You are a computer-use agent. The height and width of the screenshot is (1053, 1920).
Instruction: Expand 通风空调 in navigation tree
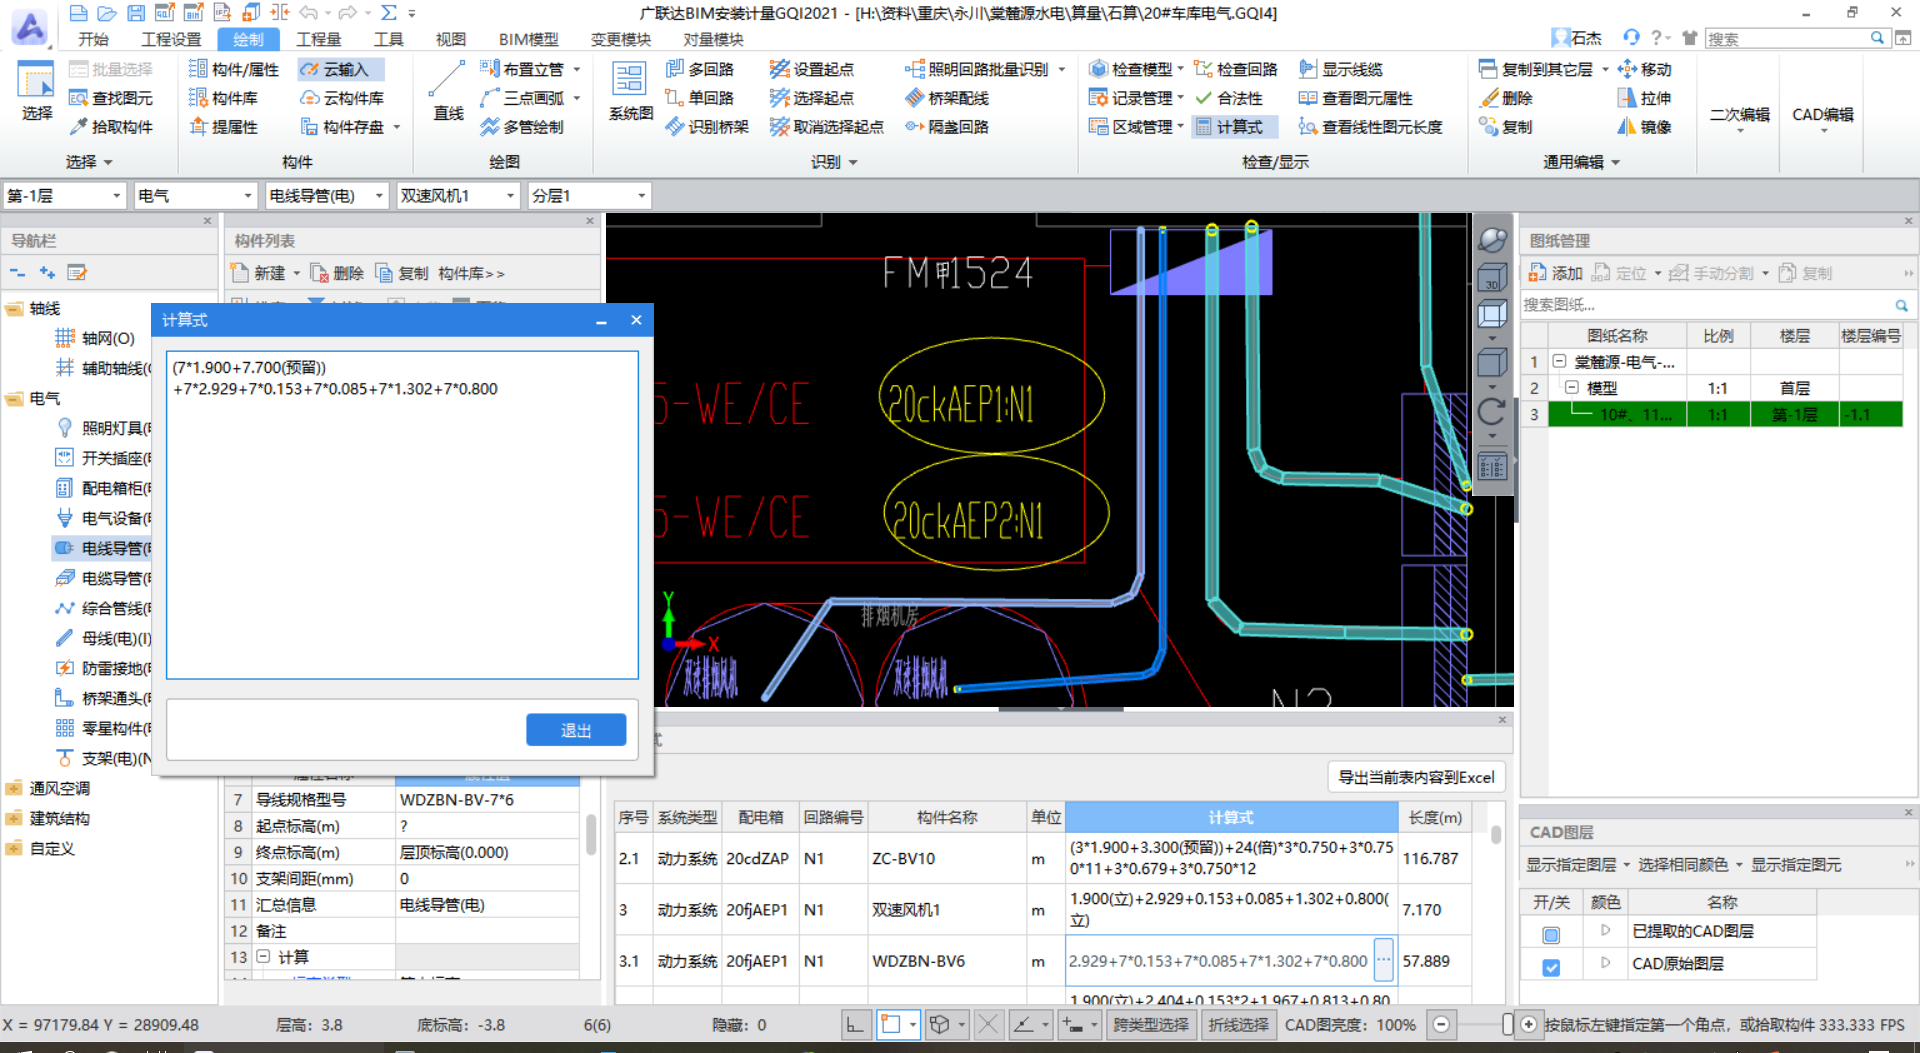pyautogui.click(x=14, y=788)
